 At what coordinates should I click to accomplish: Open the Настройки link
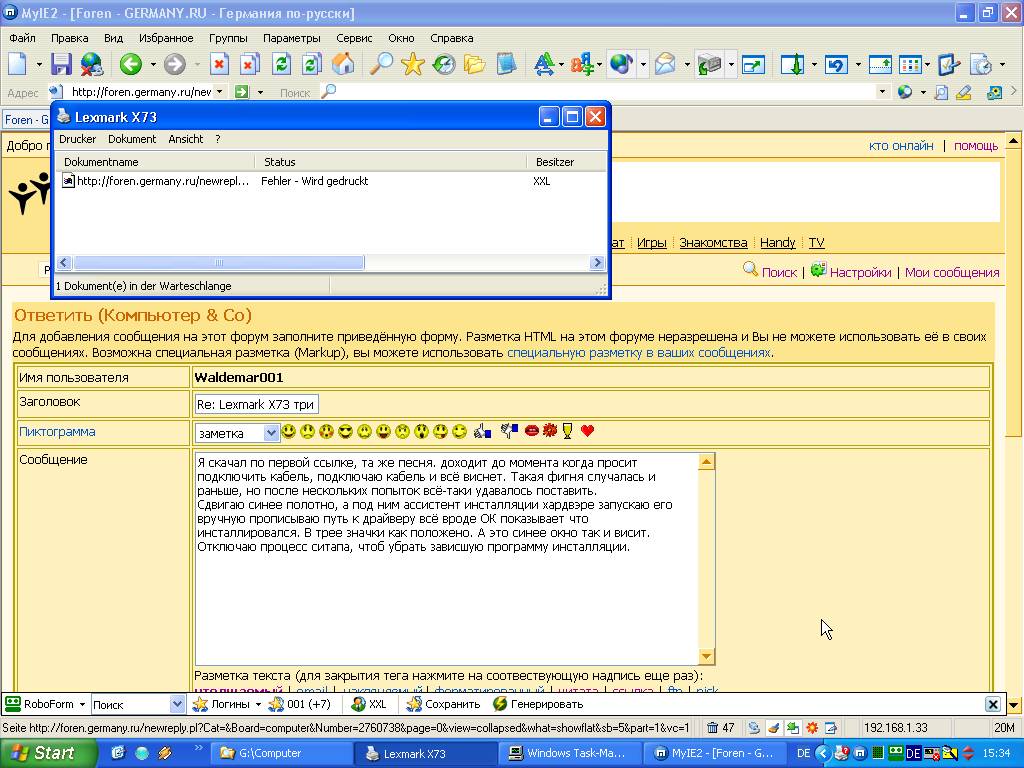pos(860,272)
